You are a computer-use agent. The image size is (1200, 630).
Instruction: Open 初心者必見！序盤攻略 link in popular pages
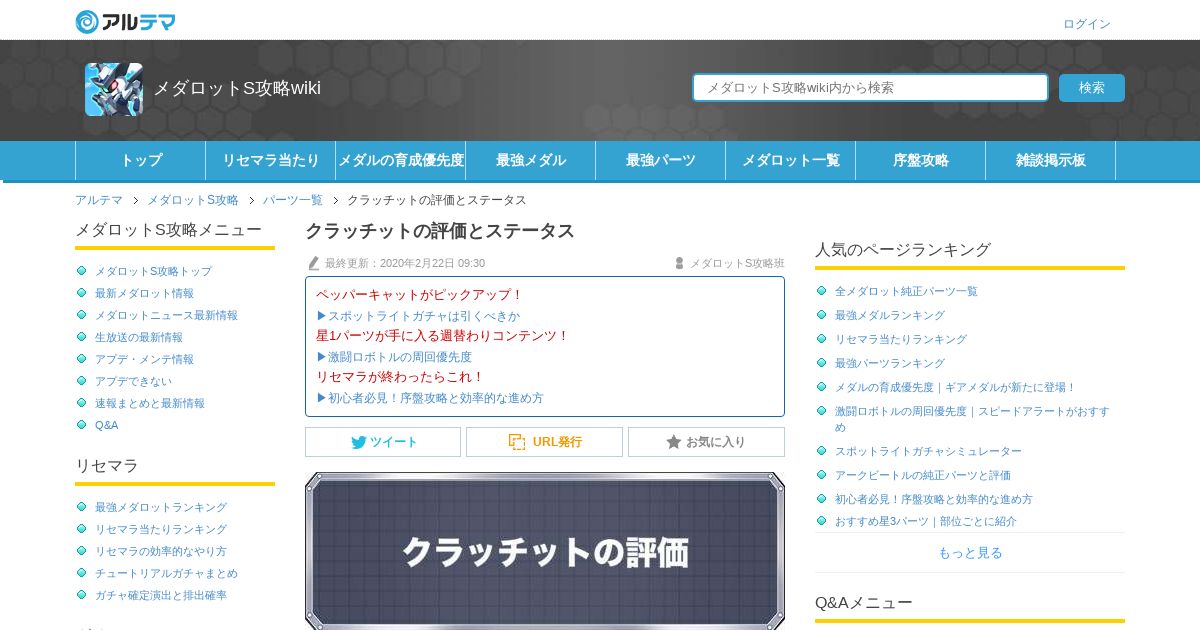click(x=934, y=499)
